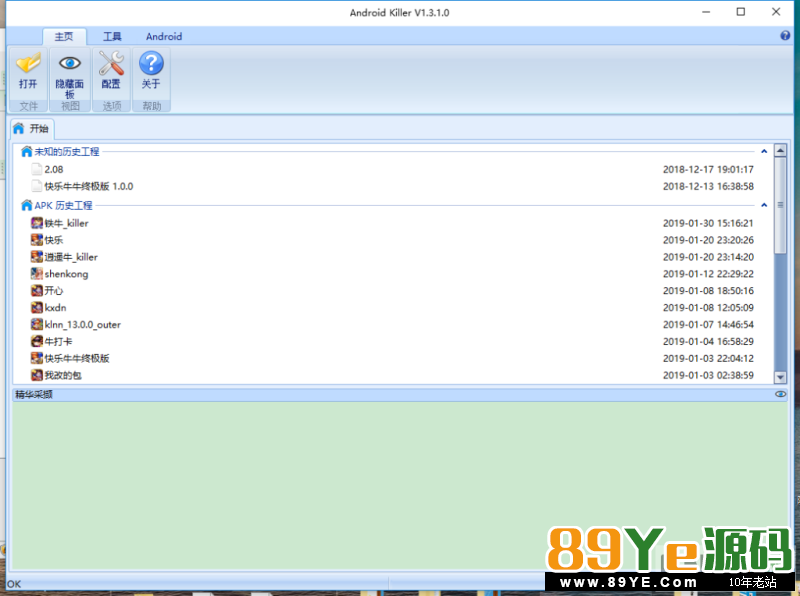
Task: Click the 牛打卡 project icon
Action: [37, 342]
